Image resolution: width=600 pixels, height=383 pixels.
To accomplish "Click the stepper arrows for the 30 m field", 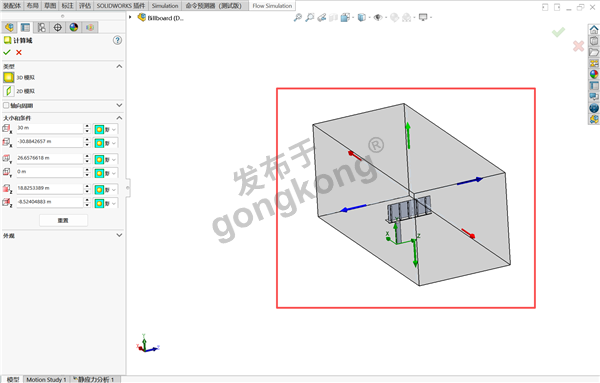I will pos(87,128).
